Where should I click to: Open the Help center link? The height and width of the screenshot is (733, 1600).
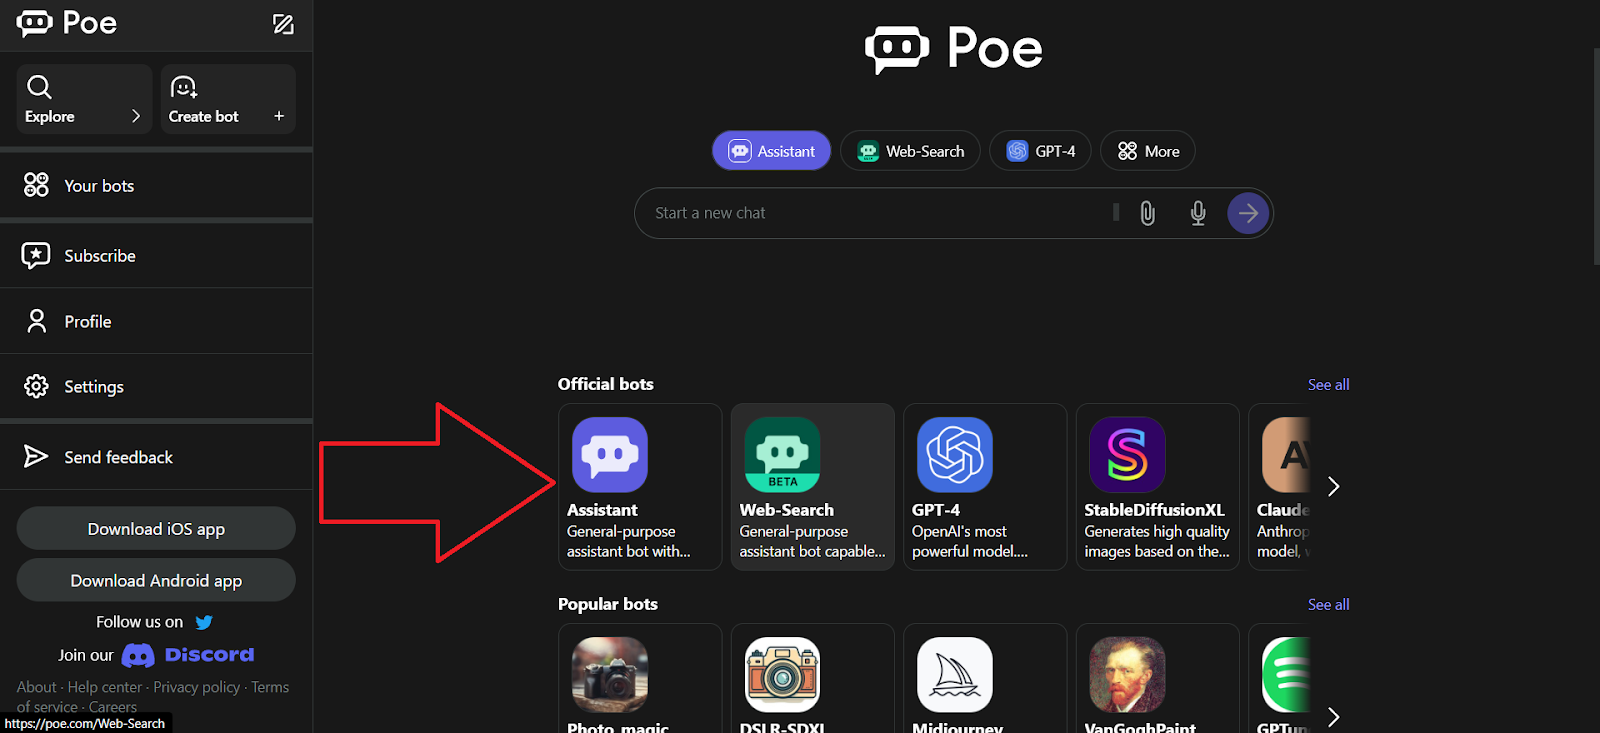coord(105,687)
